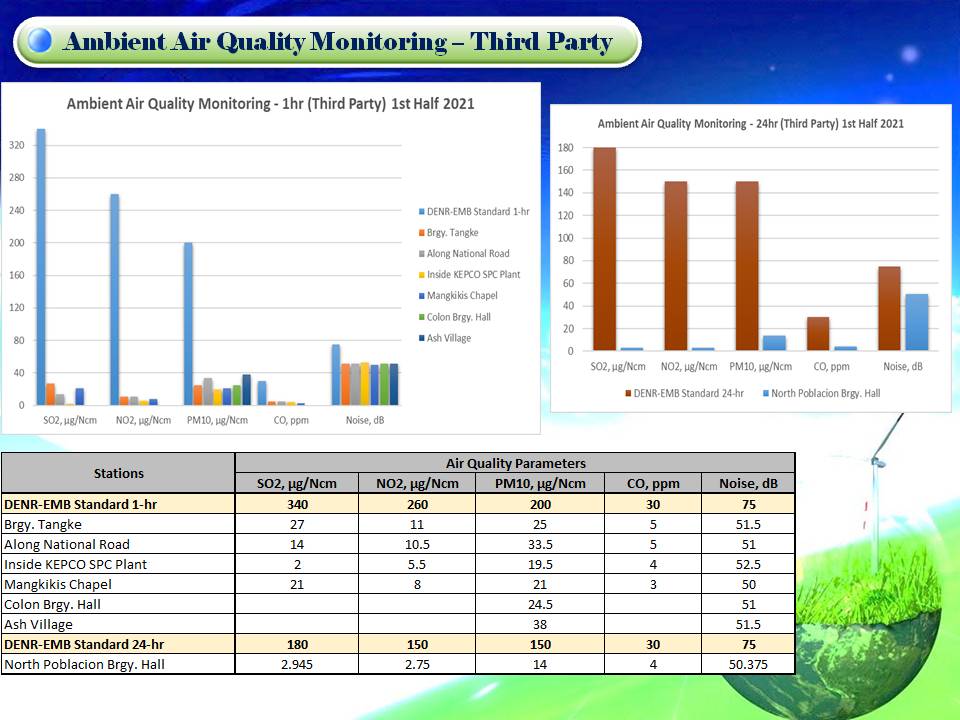Screen dimensions: 960x720
Task: Click the 2.75 cell in the table
Action: click(418, 665)
